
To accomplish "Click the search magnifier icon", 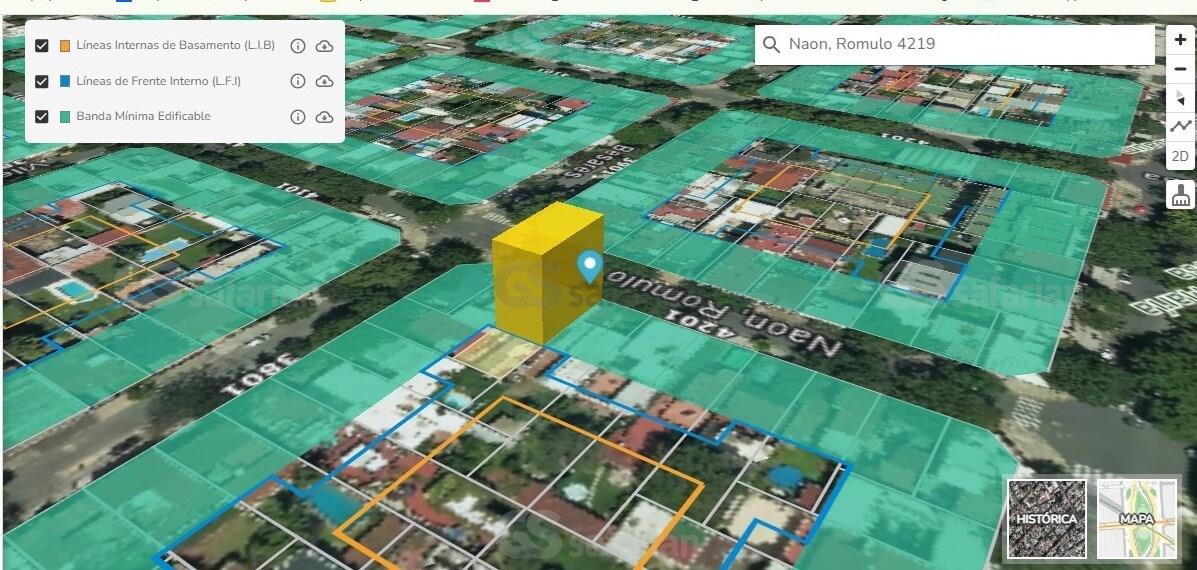I will click(x=771, y=44).
